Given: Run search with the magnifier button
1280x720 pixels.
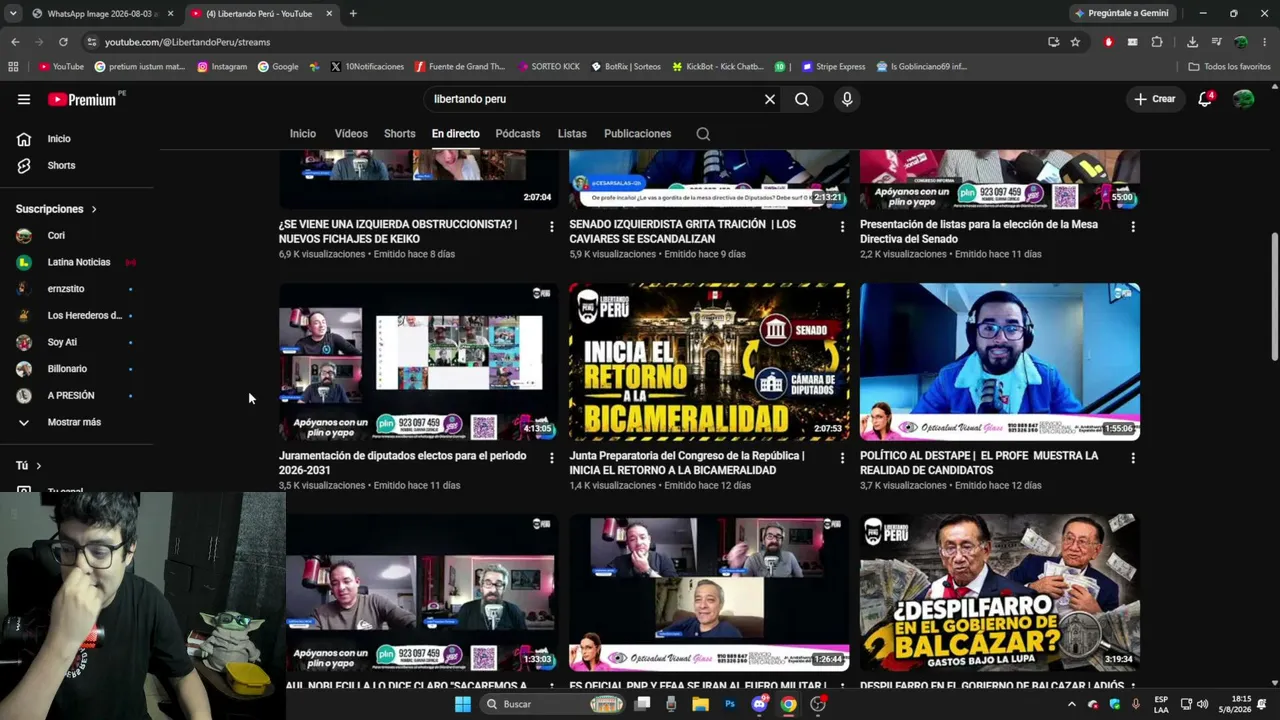Looking at the screenshot, I should tap(802, 99).
